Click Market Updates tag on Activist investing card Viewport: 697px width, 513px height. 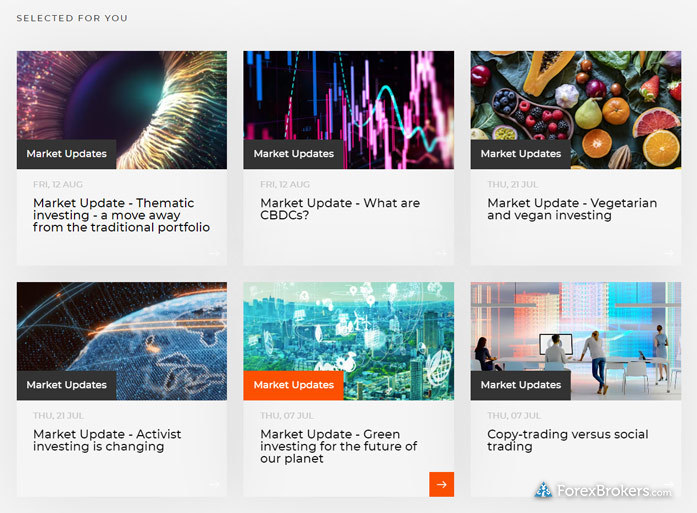pyautogui.click(x=67, y=385)
